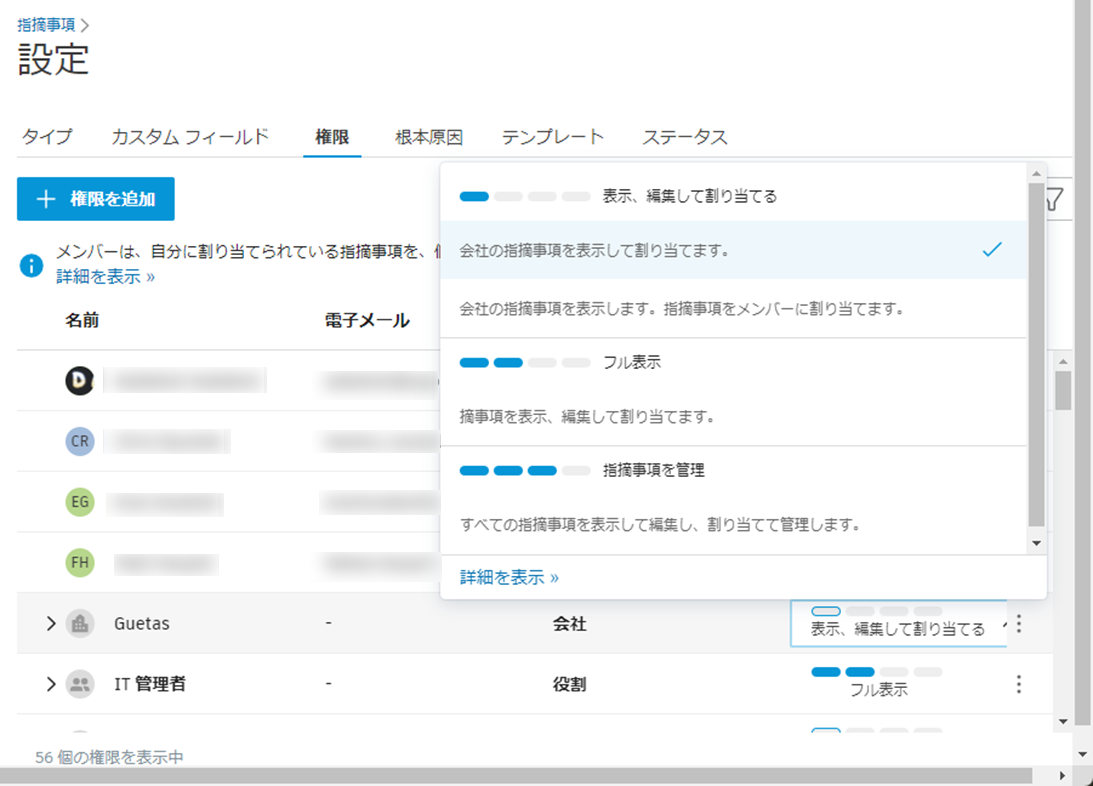
Task: Open the テンプレート tab
Action: point(553,137)
